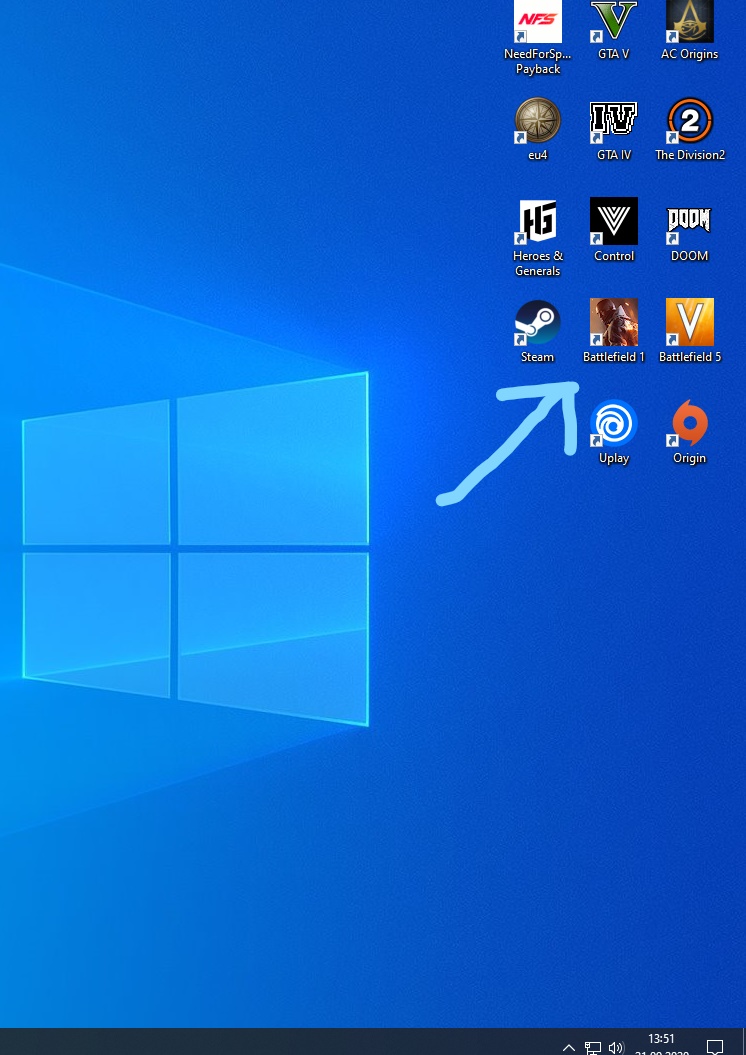Select the eu4 compass icon

click(537, 120)
